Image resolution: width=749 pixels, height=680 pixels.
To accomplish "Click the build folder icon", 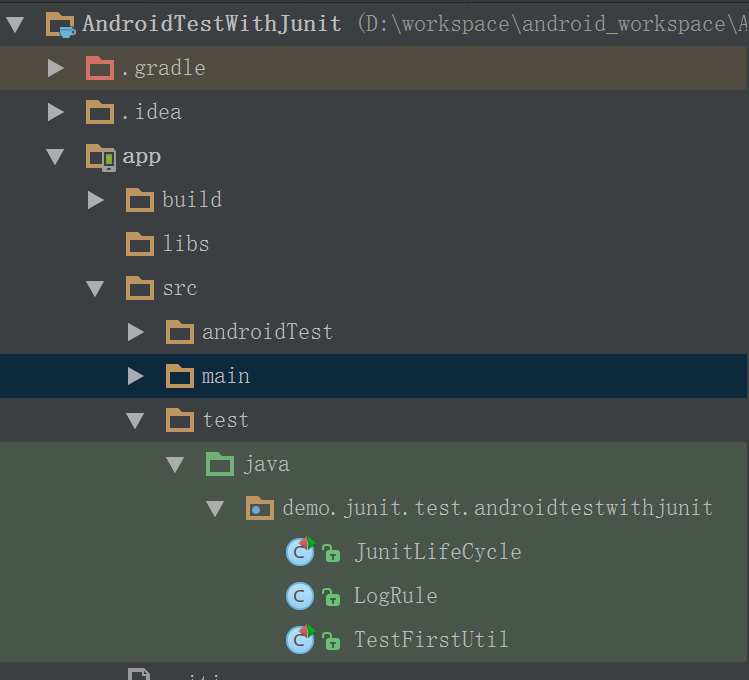I will [x=140, y=200].
